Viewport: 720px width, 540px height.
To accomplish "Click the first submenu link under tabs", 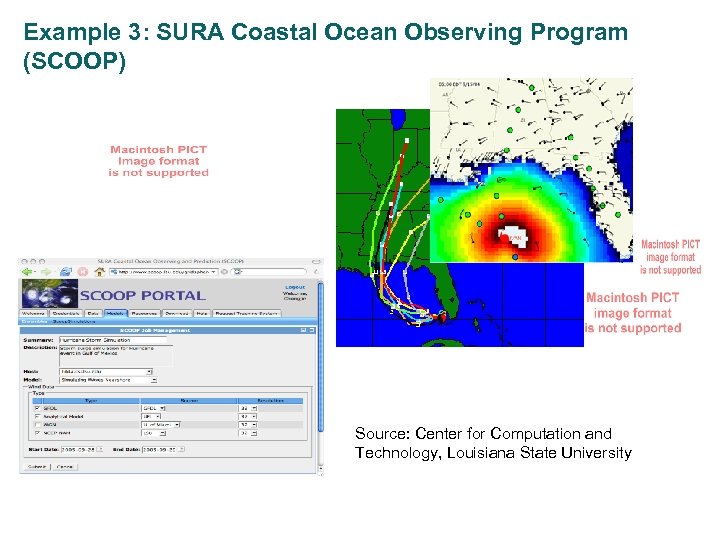I will pos(34,321).
